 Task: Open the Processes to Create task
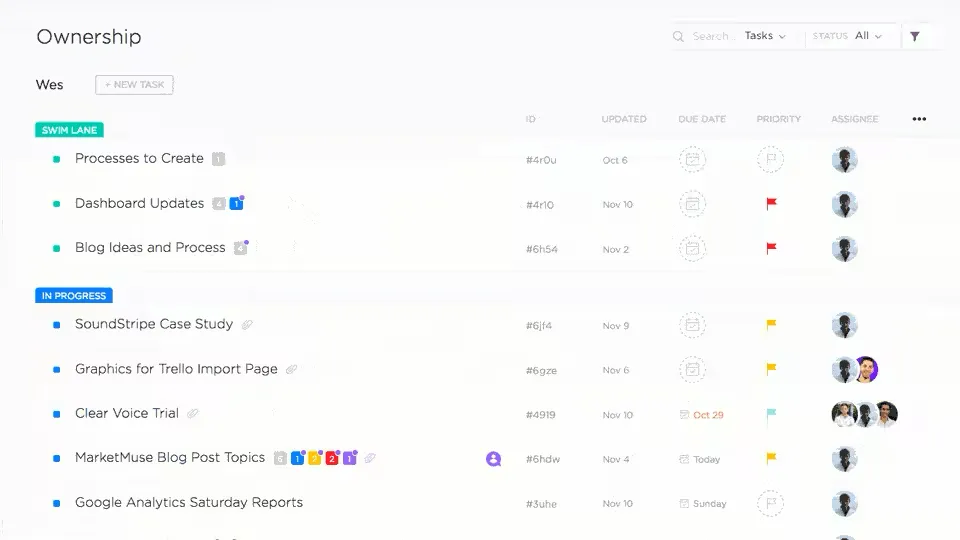139,159
